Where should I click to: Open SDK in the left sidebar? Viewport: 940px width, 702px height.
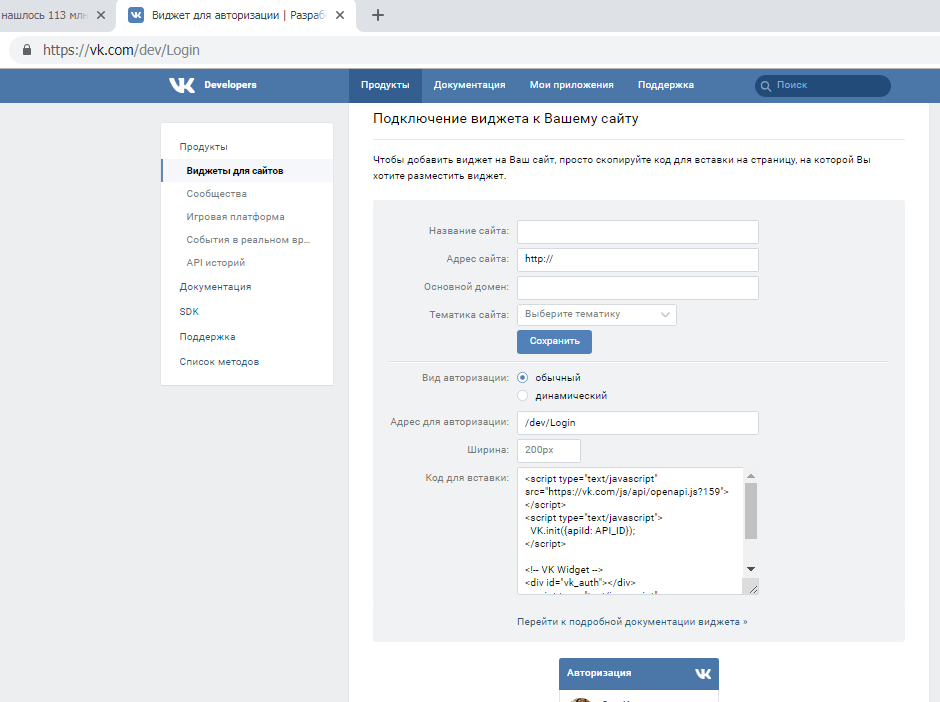point(189,312)
